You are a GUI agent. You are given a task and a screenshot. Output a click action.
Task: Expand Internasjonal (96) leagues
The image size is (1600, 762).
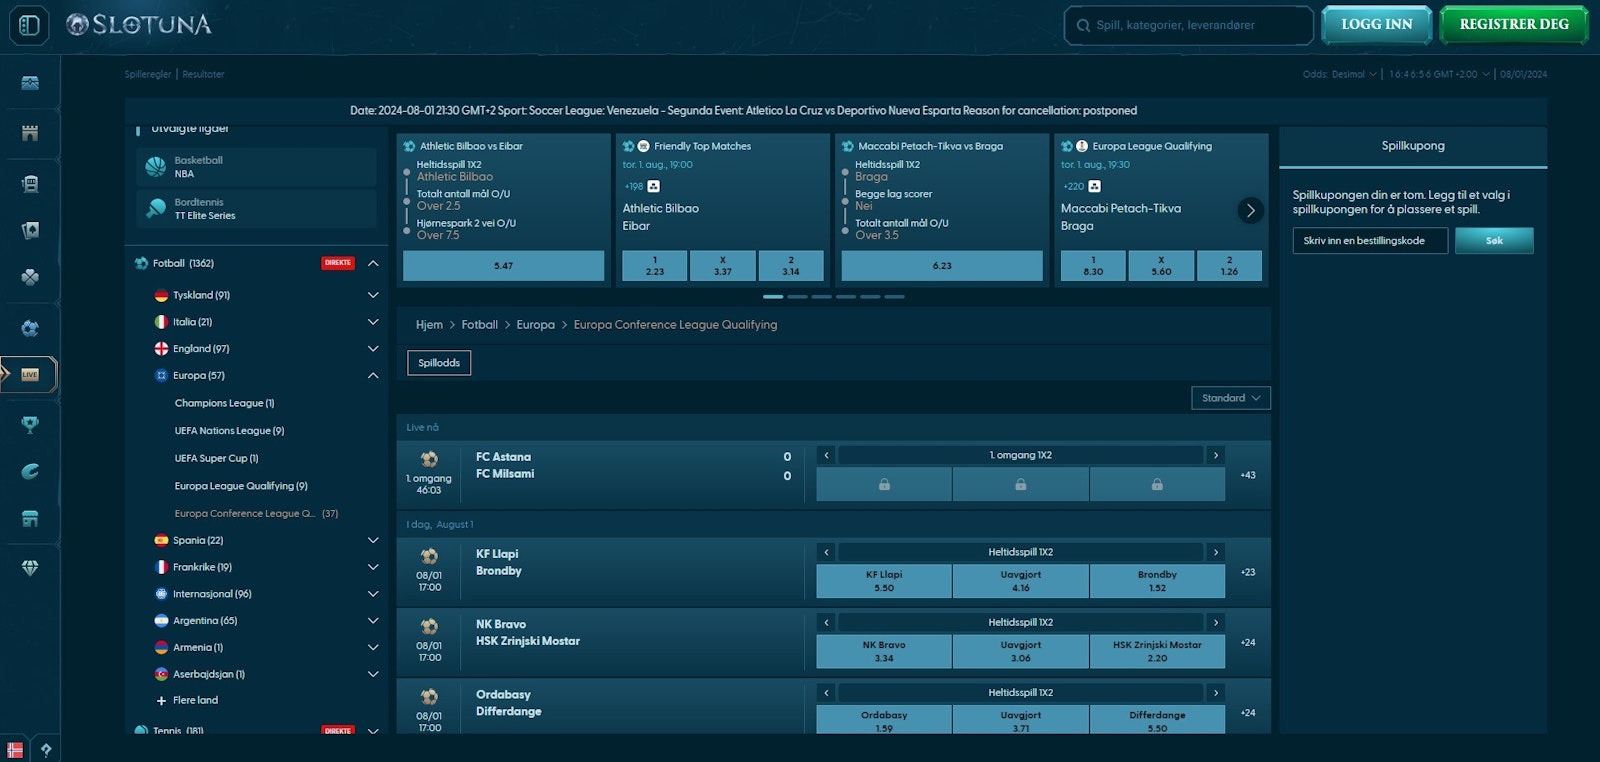(373, 594)
